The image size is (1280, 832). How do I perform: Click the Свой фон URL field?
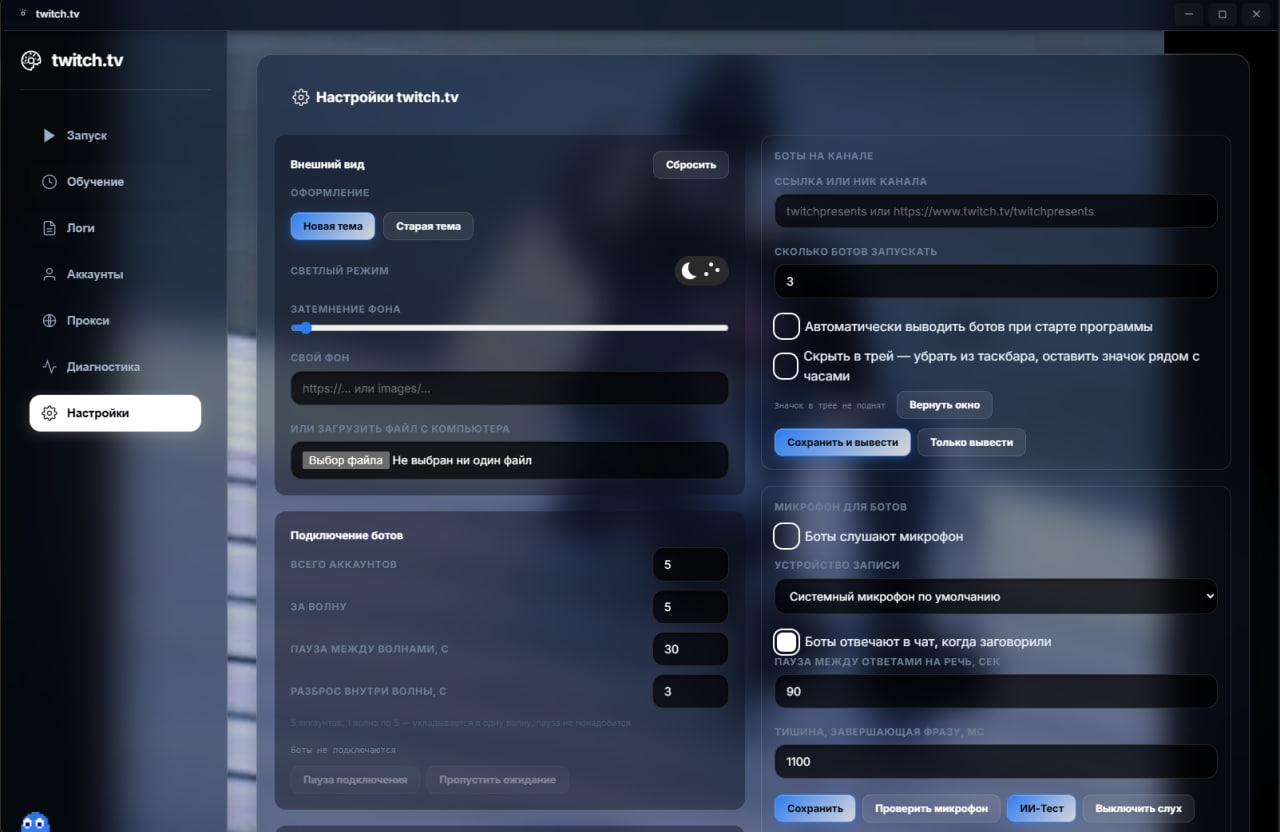509,388
